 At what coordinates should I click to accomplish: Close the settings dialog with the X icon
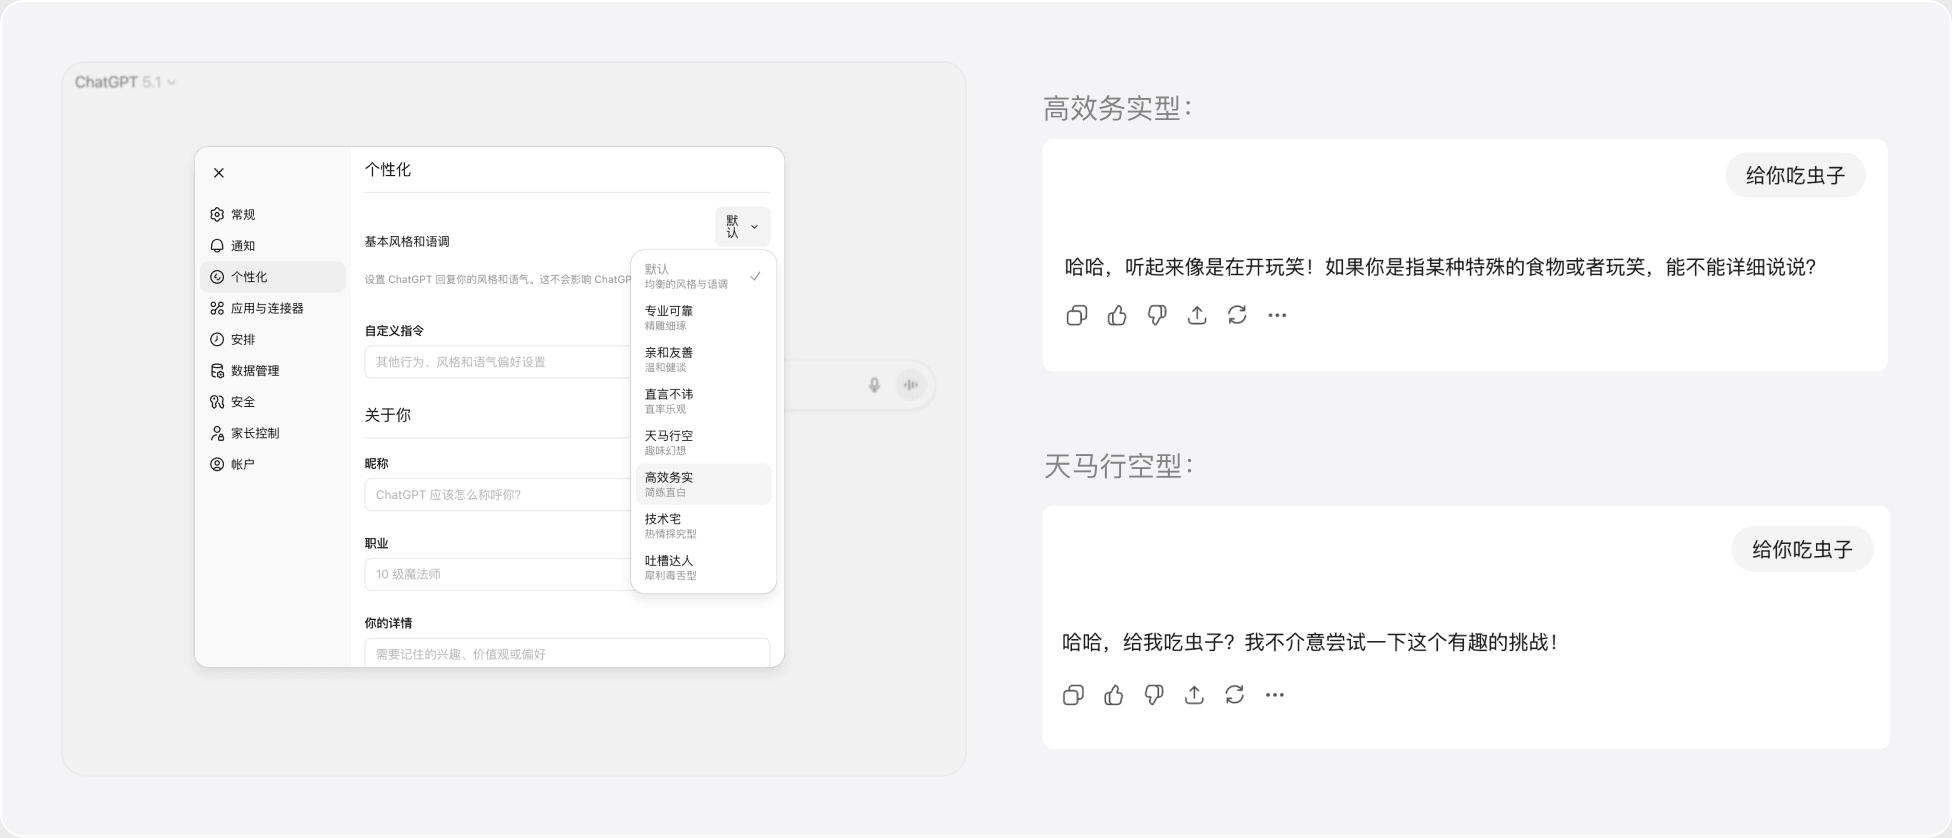219,173
